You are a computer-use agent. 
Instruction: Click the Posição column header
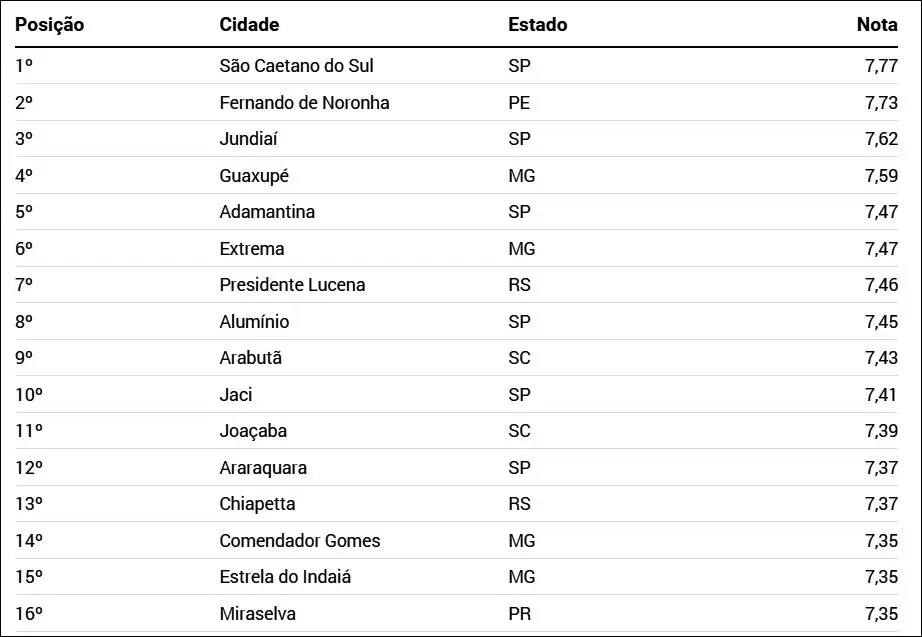point(50,25)
